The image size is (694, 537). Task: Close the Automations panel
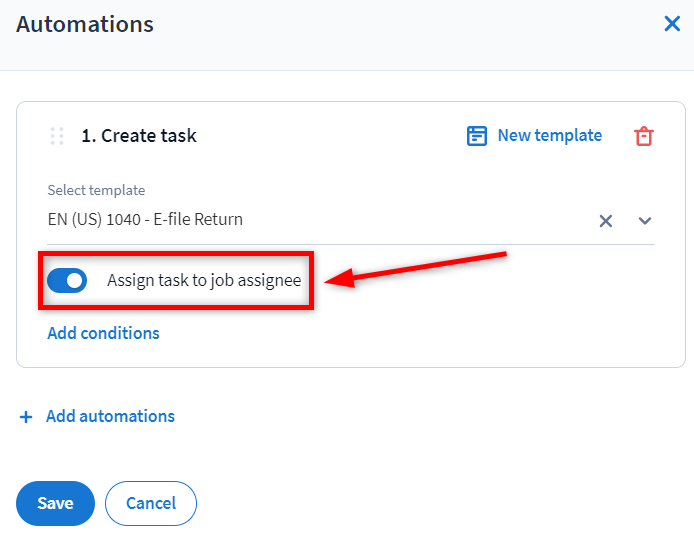[672, 24]
